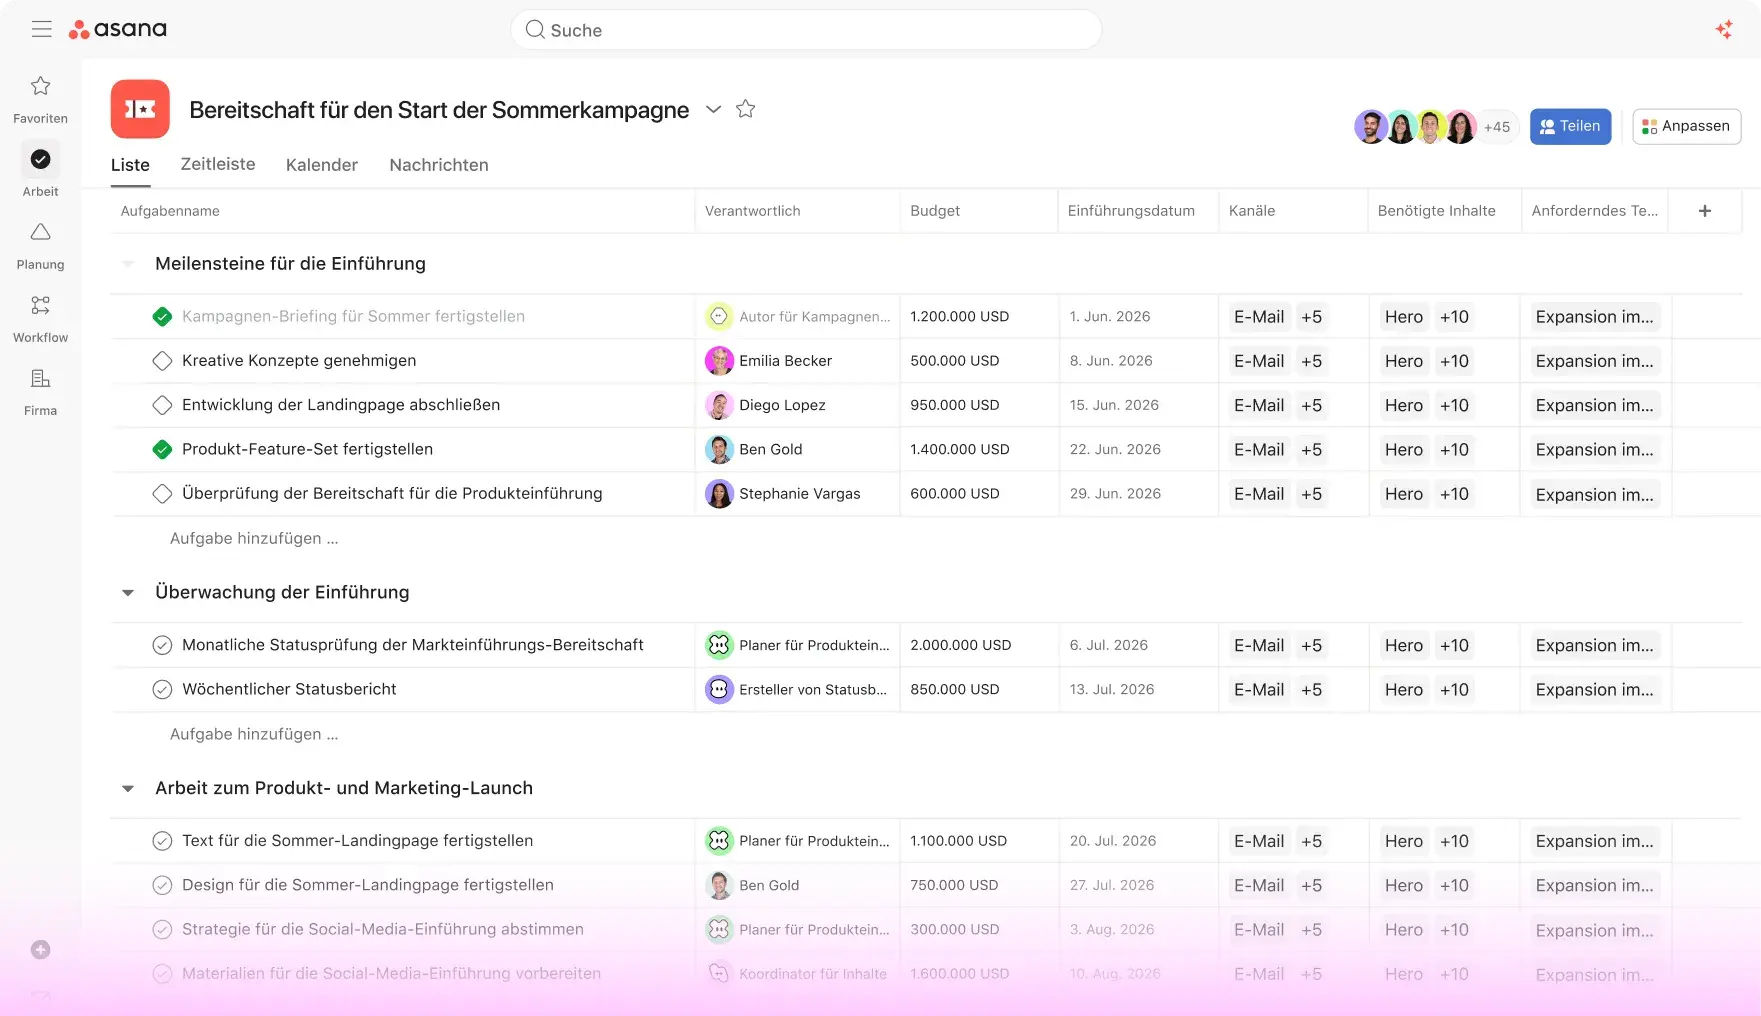
Task: Expand +10 contents in Kampagnen-Briefing row
Action: tap(1454, 317)
